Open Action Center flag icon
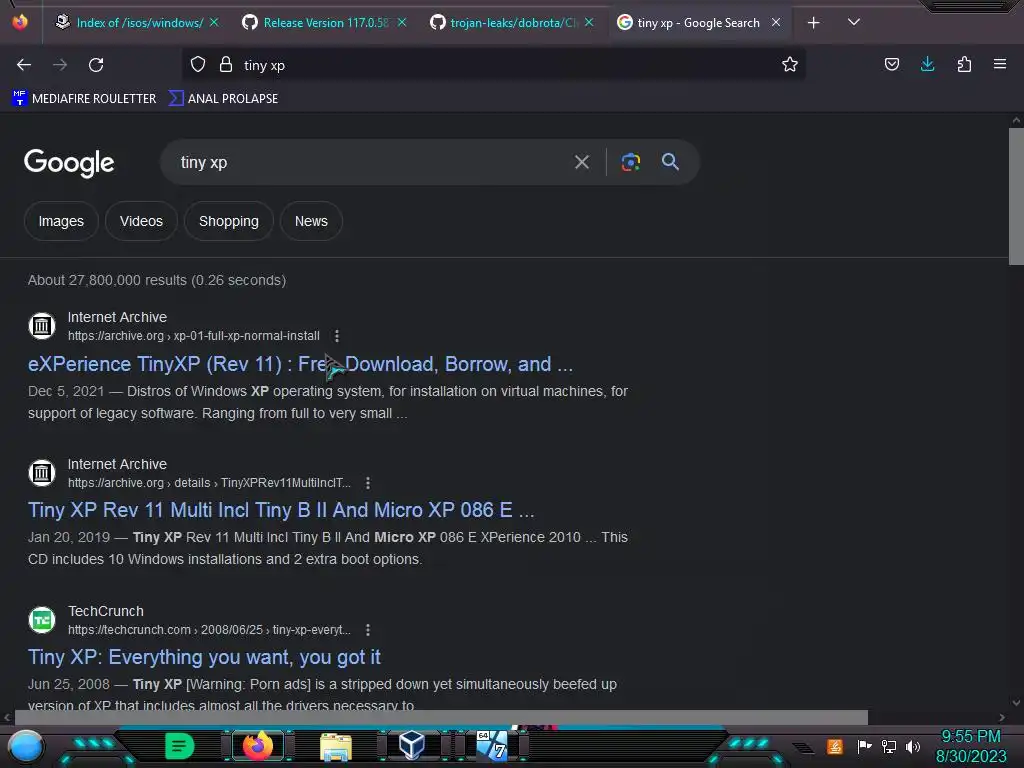The height and width of the screenshot is (768, 1024). (864, 746)
